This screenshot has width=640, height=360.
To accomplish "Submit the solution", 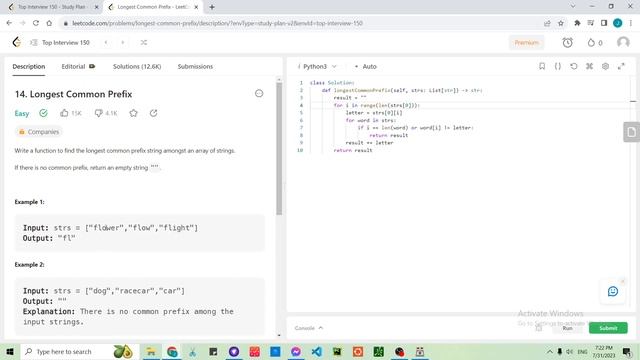I will point(608,328).
